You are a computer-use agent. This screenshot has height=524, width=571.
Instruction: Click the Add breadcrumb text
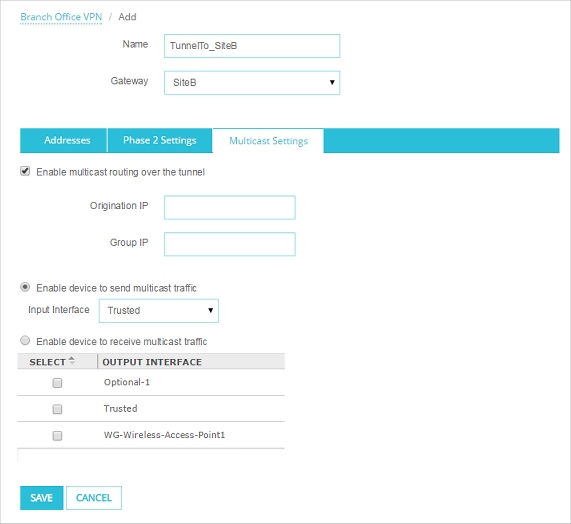click(x=127, y=17)
